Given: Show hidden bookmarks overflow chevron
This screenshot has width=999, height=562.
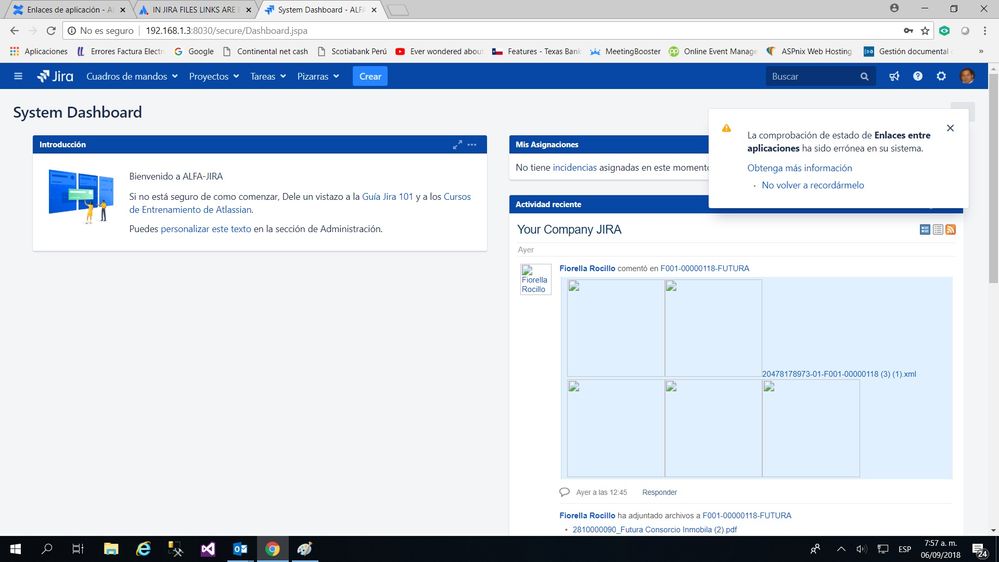Looking at the screenshot, I should pos(981,51).
